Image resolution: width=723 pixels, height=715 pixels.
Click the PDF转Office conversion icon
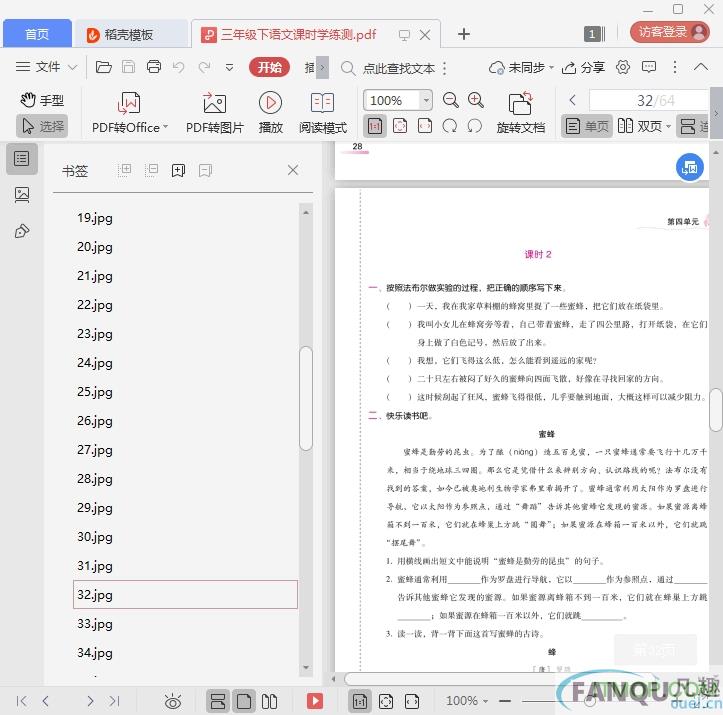129,103
